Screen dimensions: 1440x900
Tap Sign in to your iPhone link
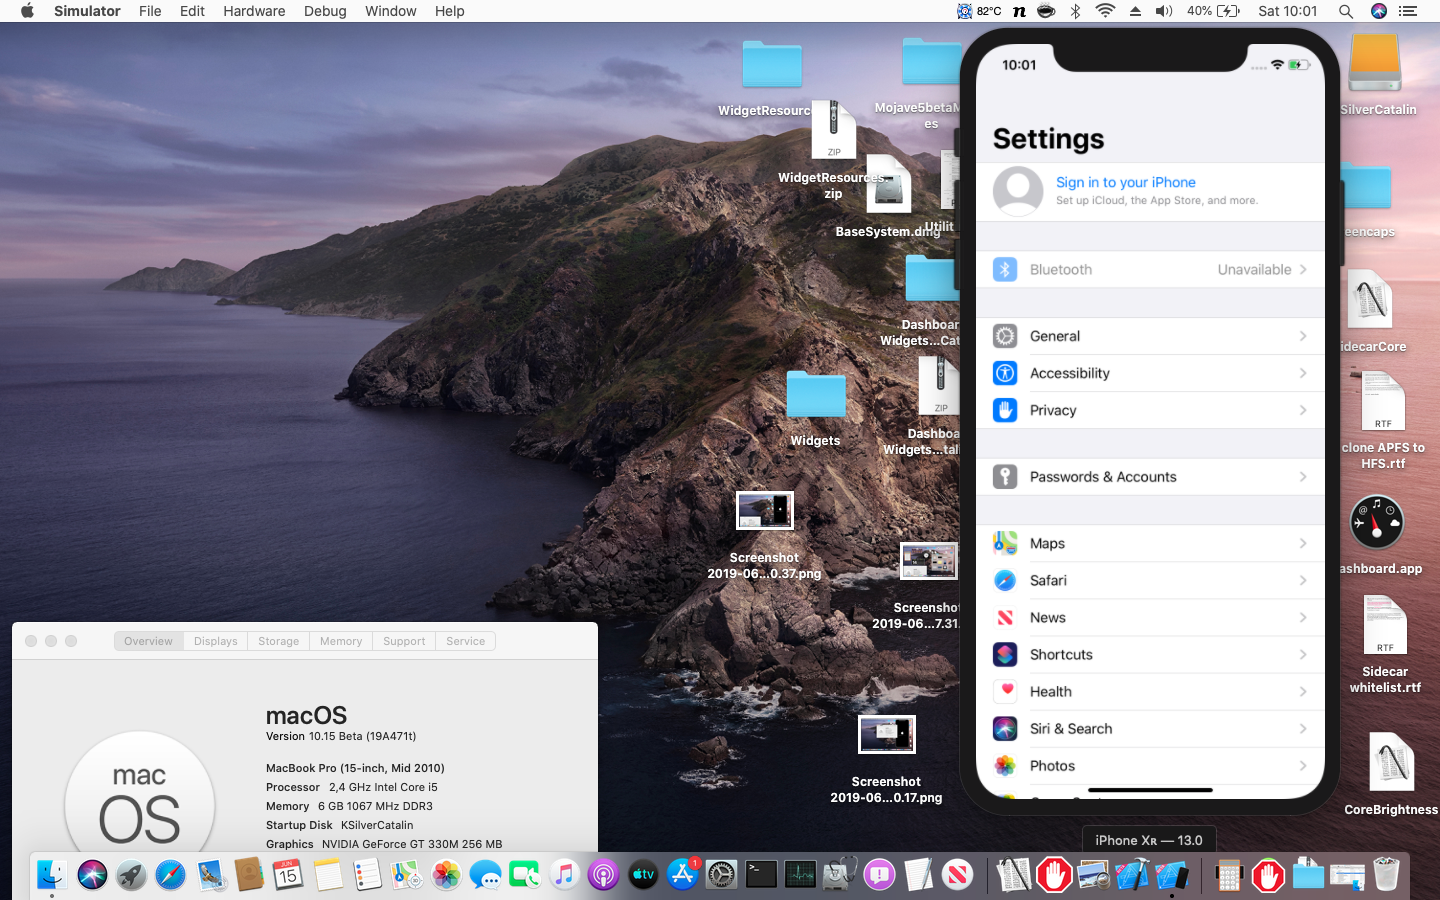click(1126, 182)
